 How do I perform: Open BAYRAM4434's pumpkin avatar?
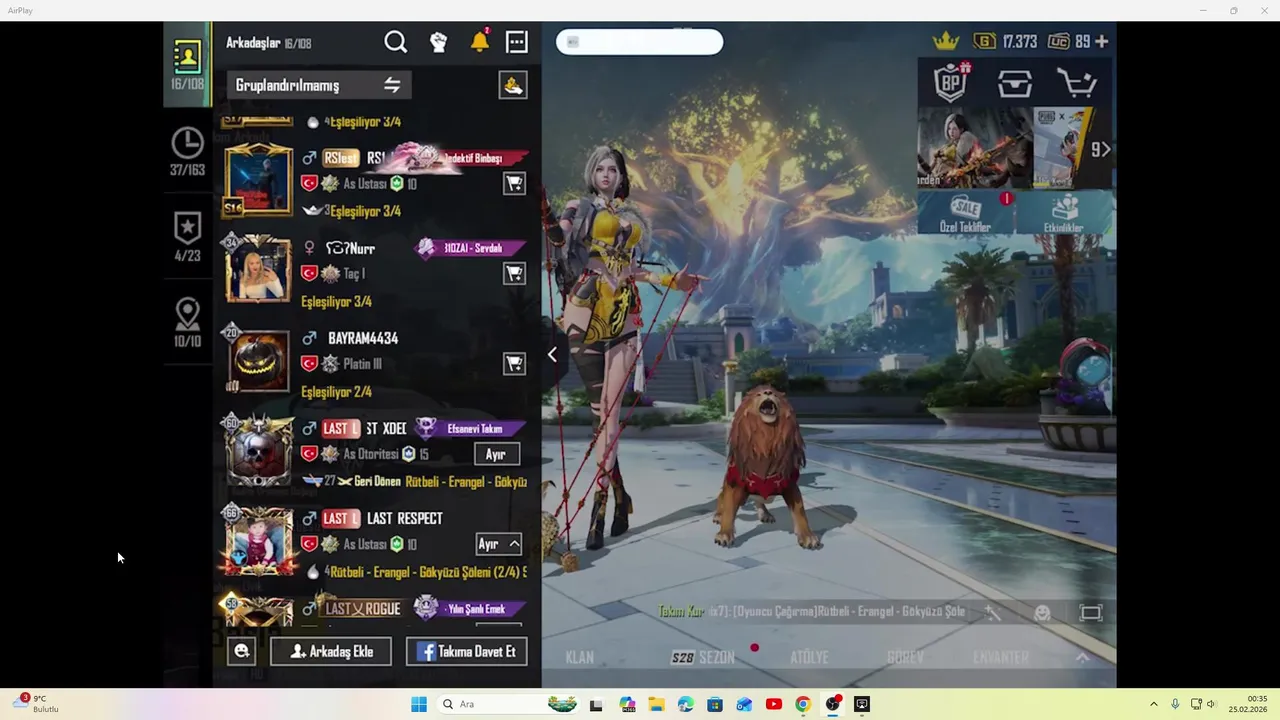258,360
